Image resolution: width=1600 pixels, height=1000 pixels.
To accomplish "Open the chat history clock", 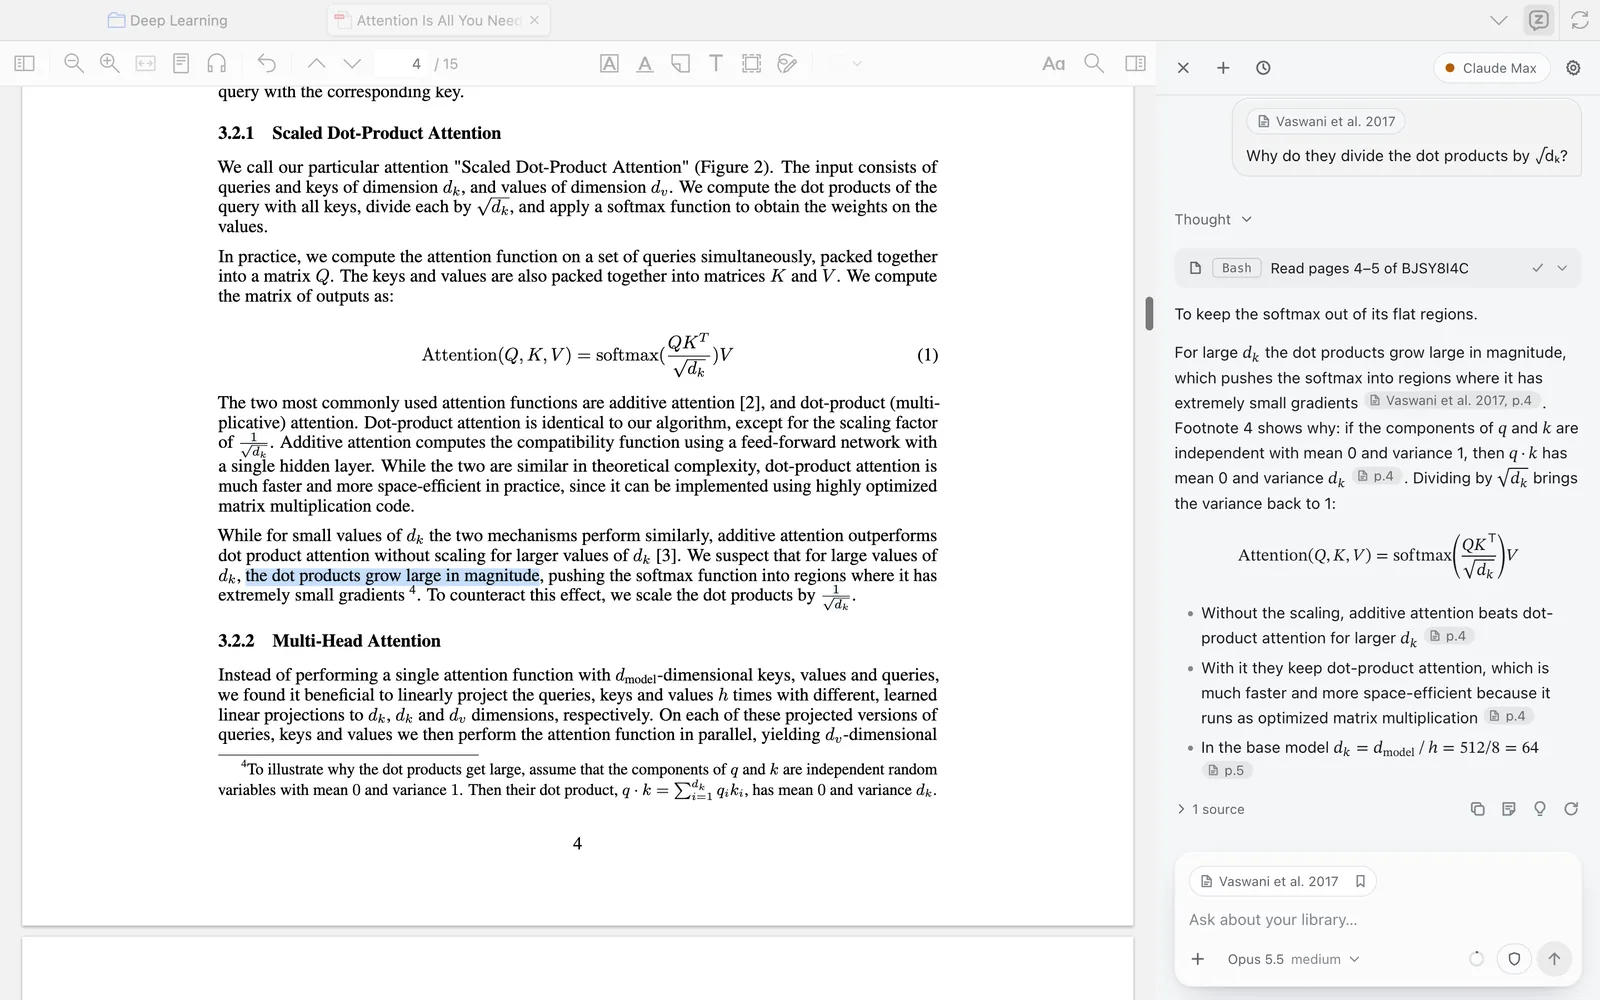I will tap(1263, 68).
